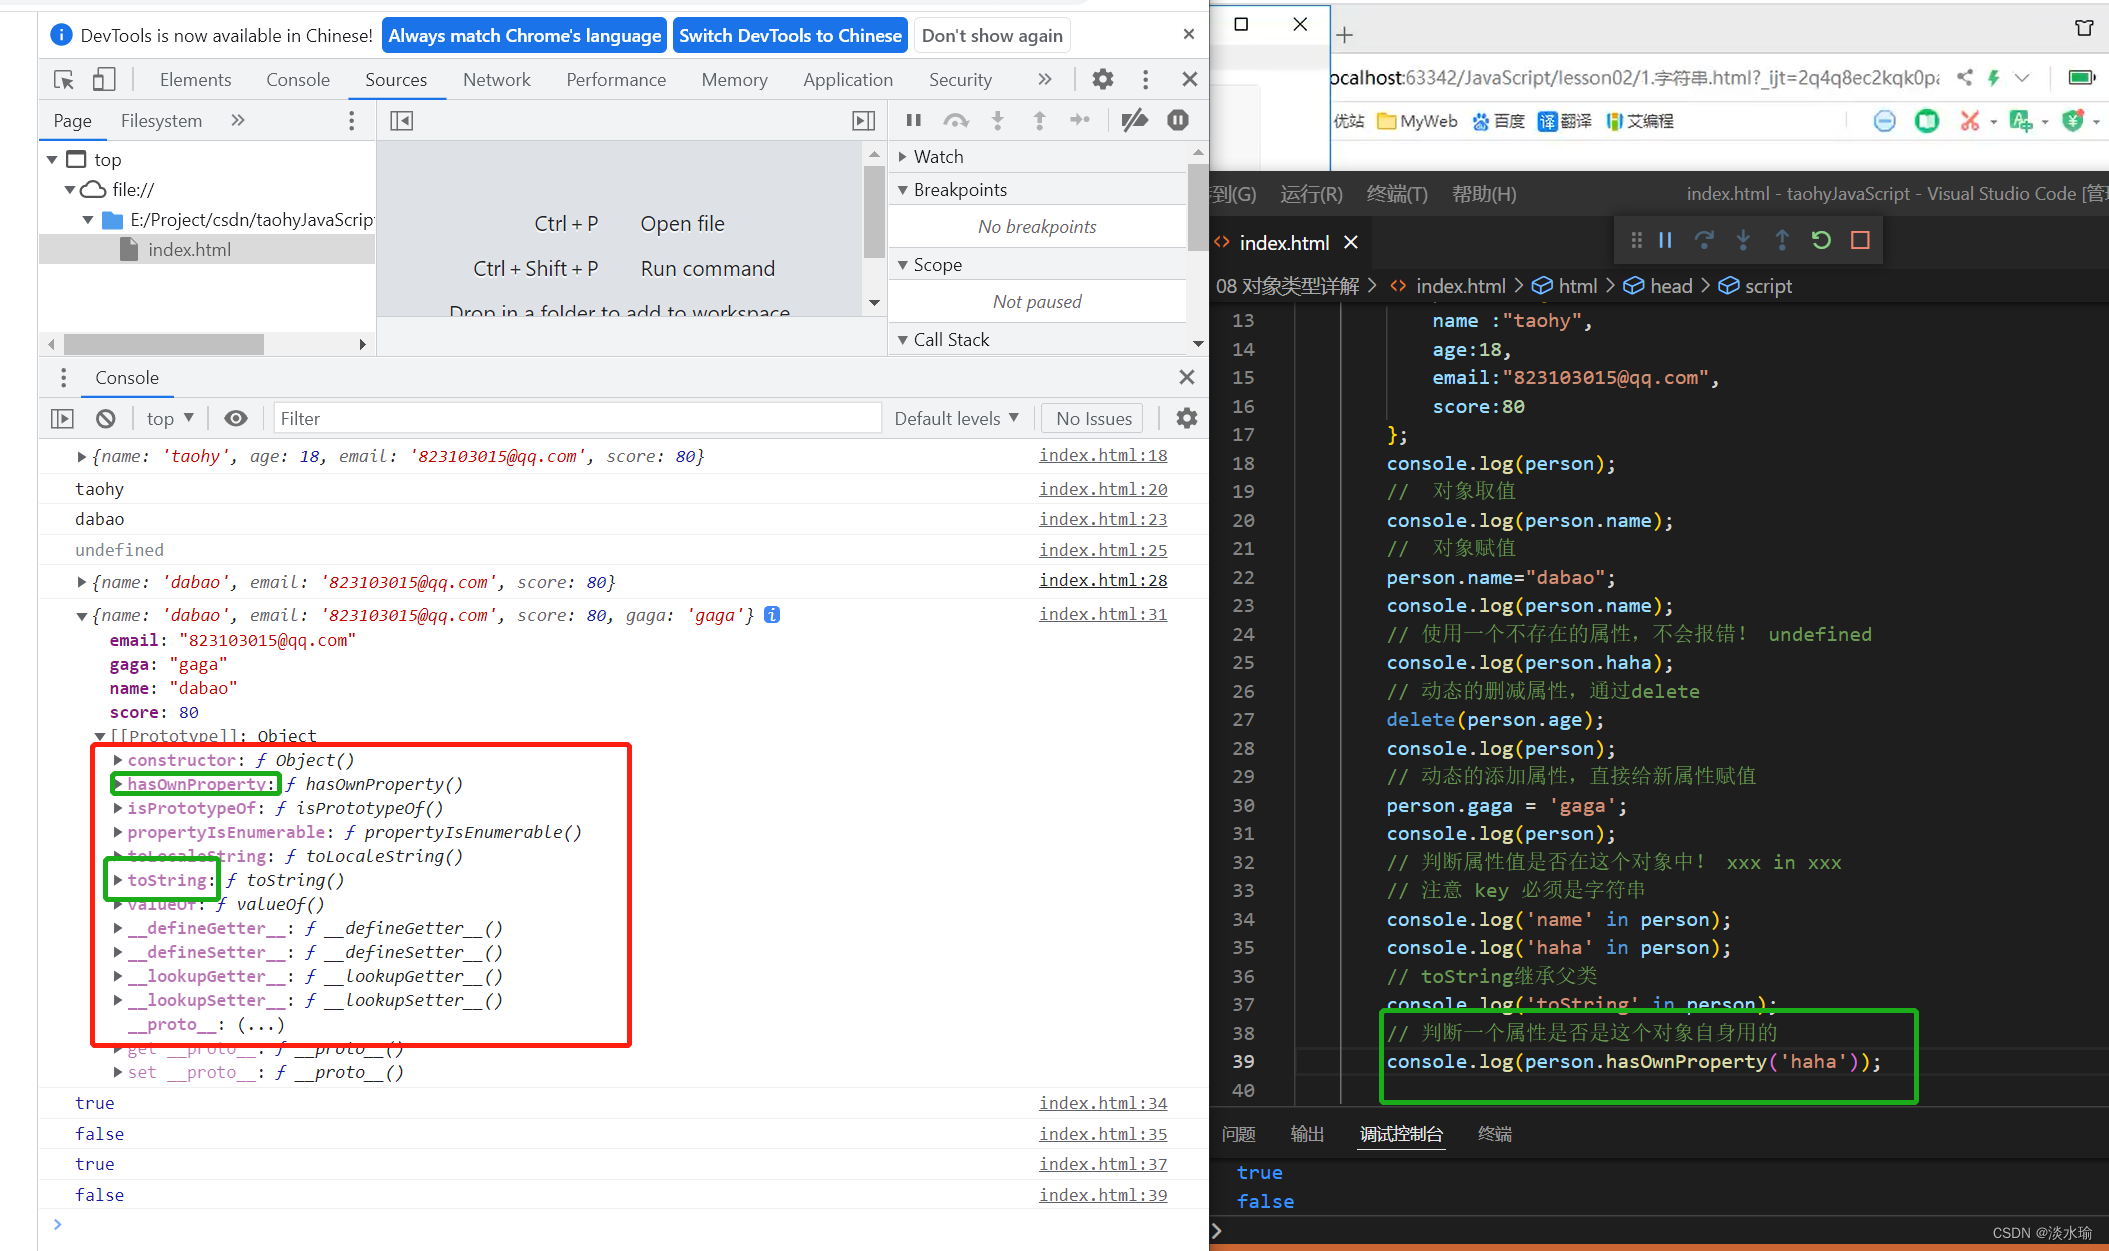Image resolution: width=2109 pixels, height=1251 pixels.
Task: Click the inspect element picker icon
Action: [64, 80]
